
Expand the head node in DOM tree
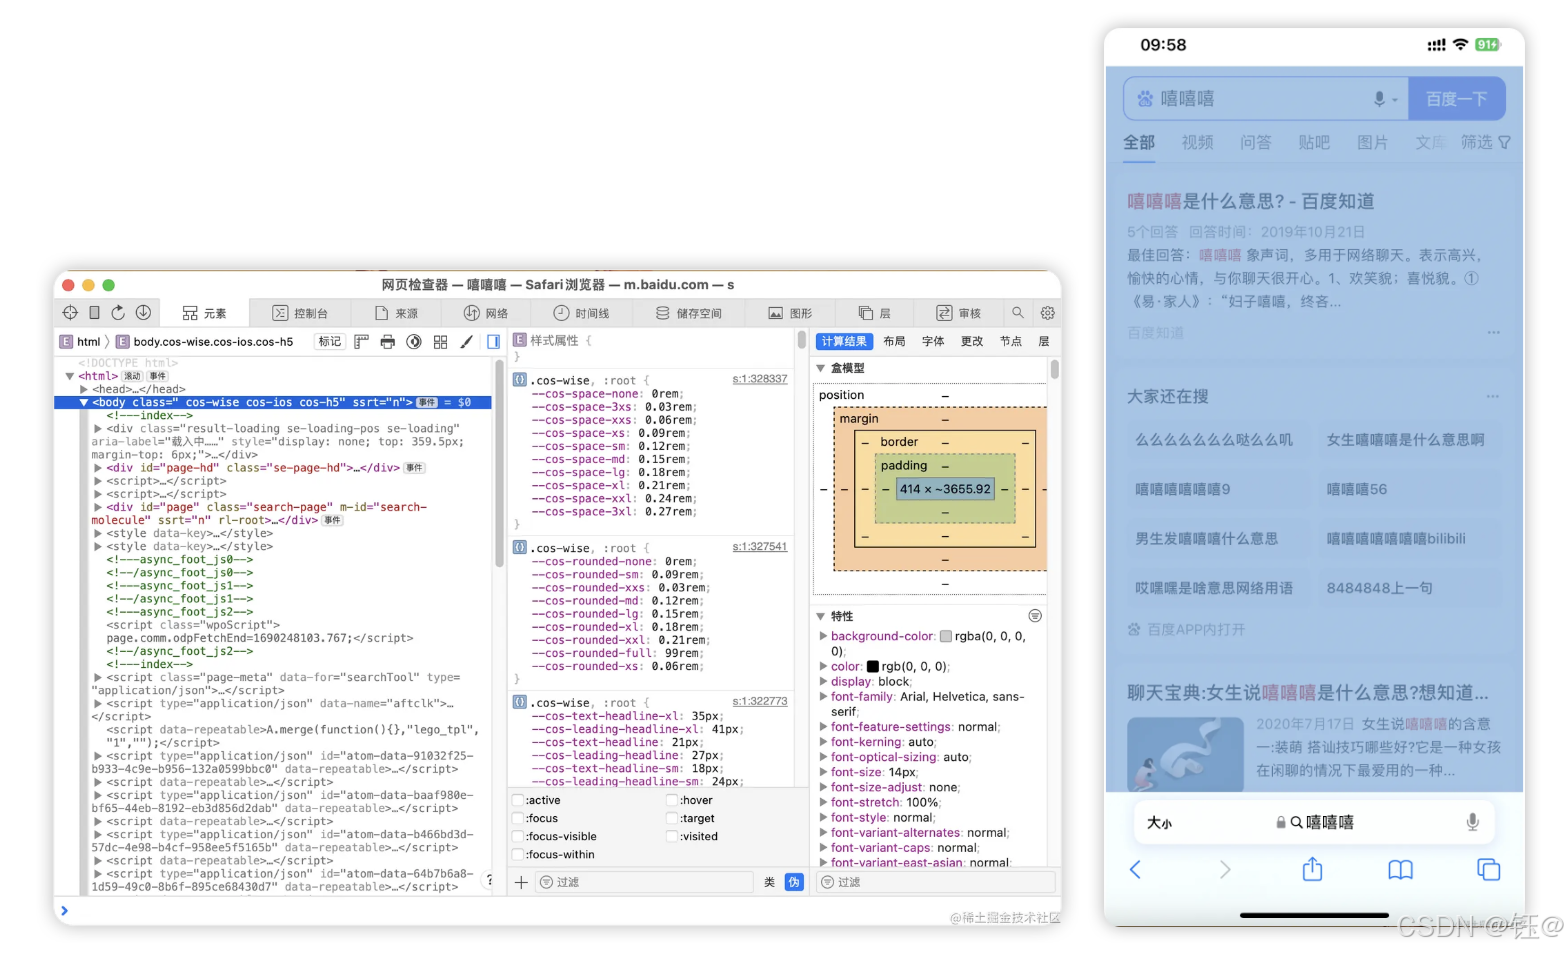84,389
